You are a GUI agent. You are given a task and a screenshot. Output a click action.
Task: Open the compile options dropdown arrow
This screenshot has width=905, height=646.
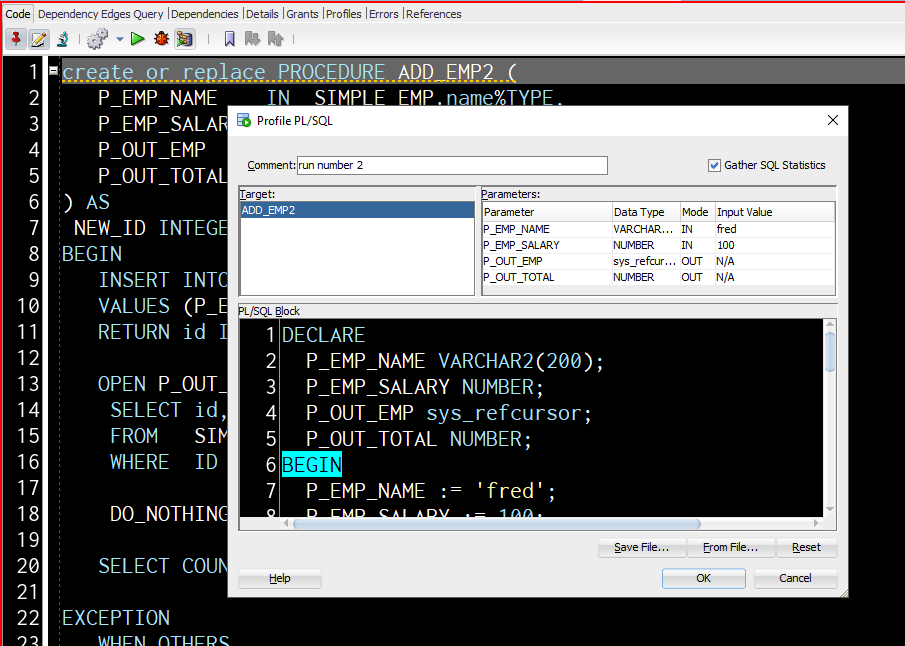pos(119,39)
